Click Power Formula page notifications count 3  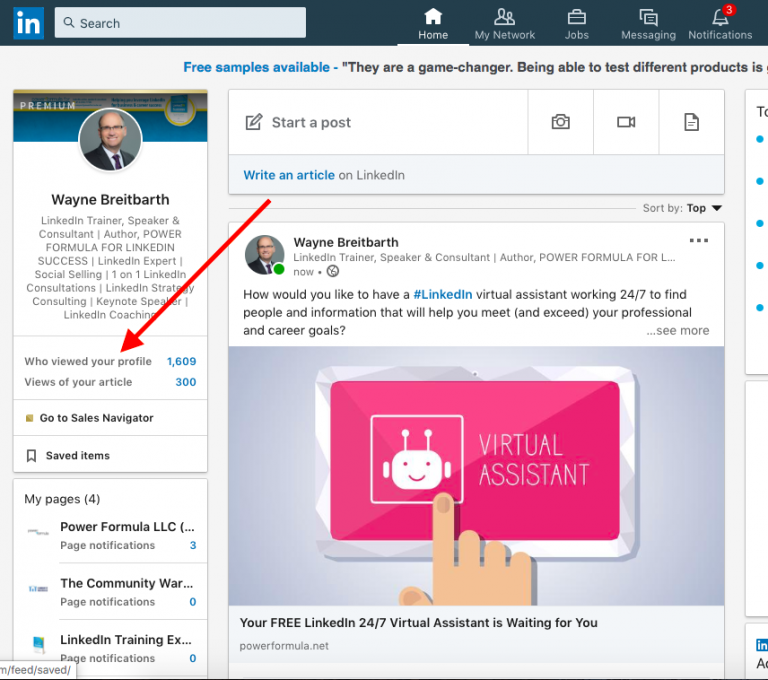[193, 545]
